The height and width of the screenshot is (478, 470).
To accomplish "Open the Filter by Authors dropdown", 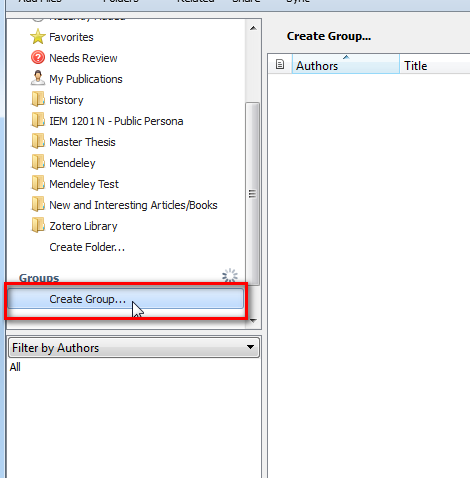I will coord(134,348).
